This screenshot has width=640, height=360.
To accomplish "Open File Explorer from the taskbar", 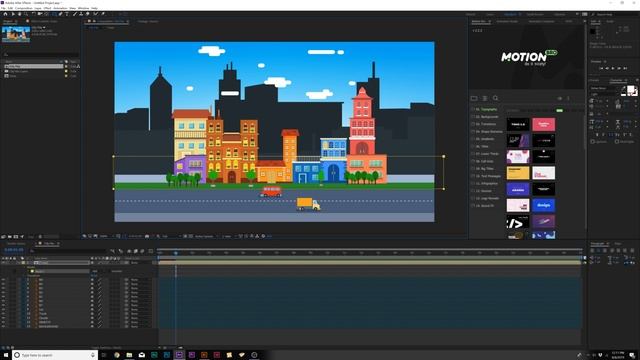I will pyautogui.click(x=129, y=355).
